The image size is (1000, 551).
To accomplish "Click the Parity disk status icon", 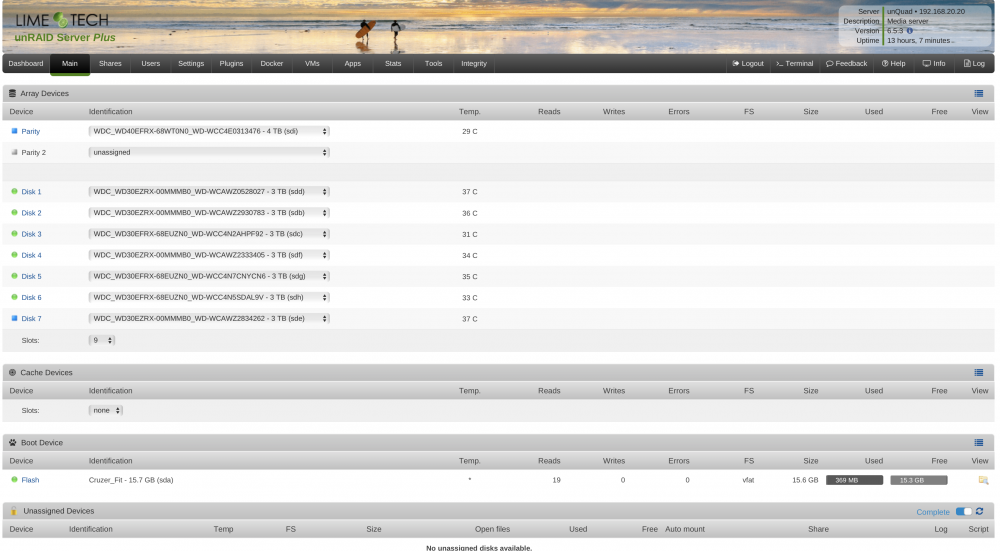I will pos(15,131).
